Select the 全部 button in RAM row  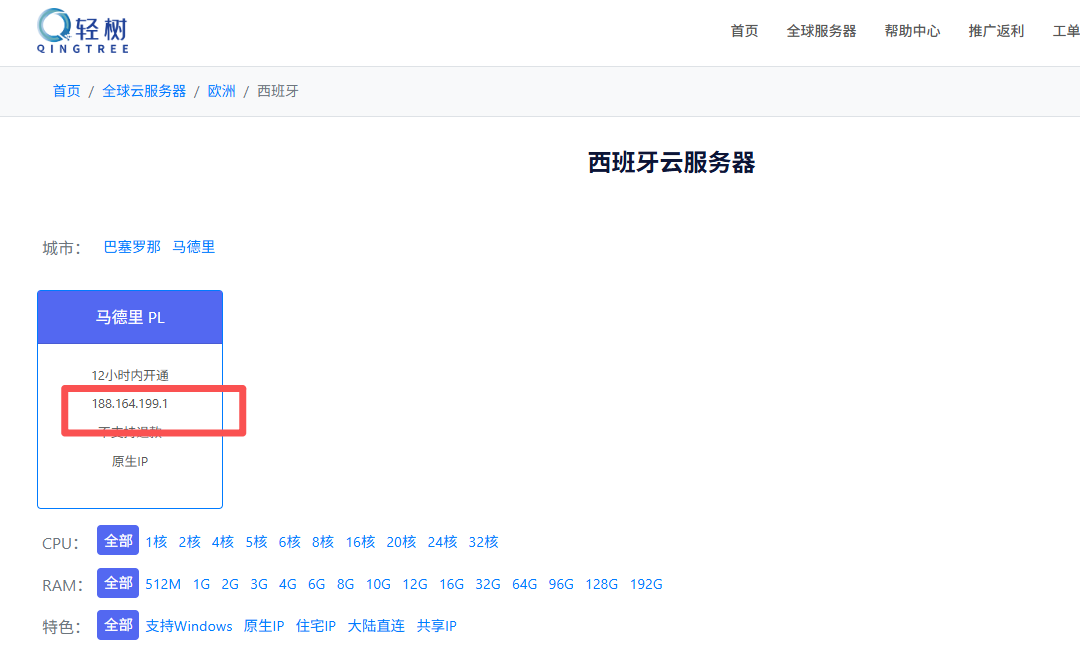click(x=118, y=583)
